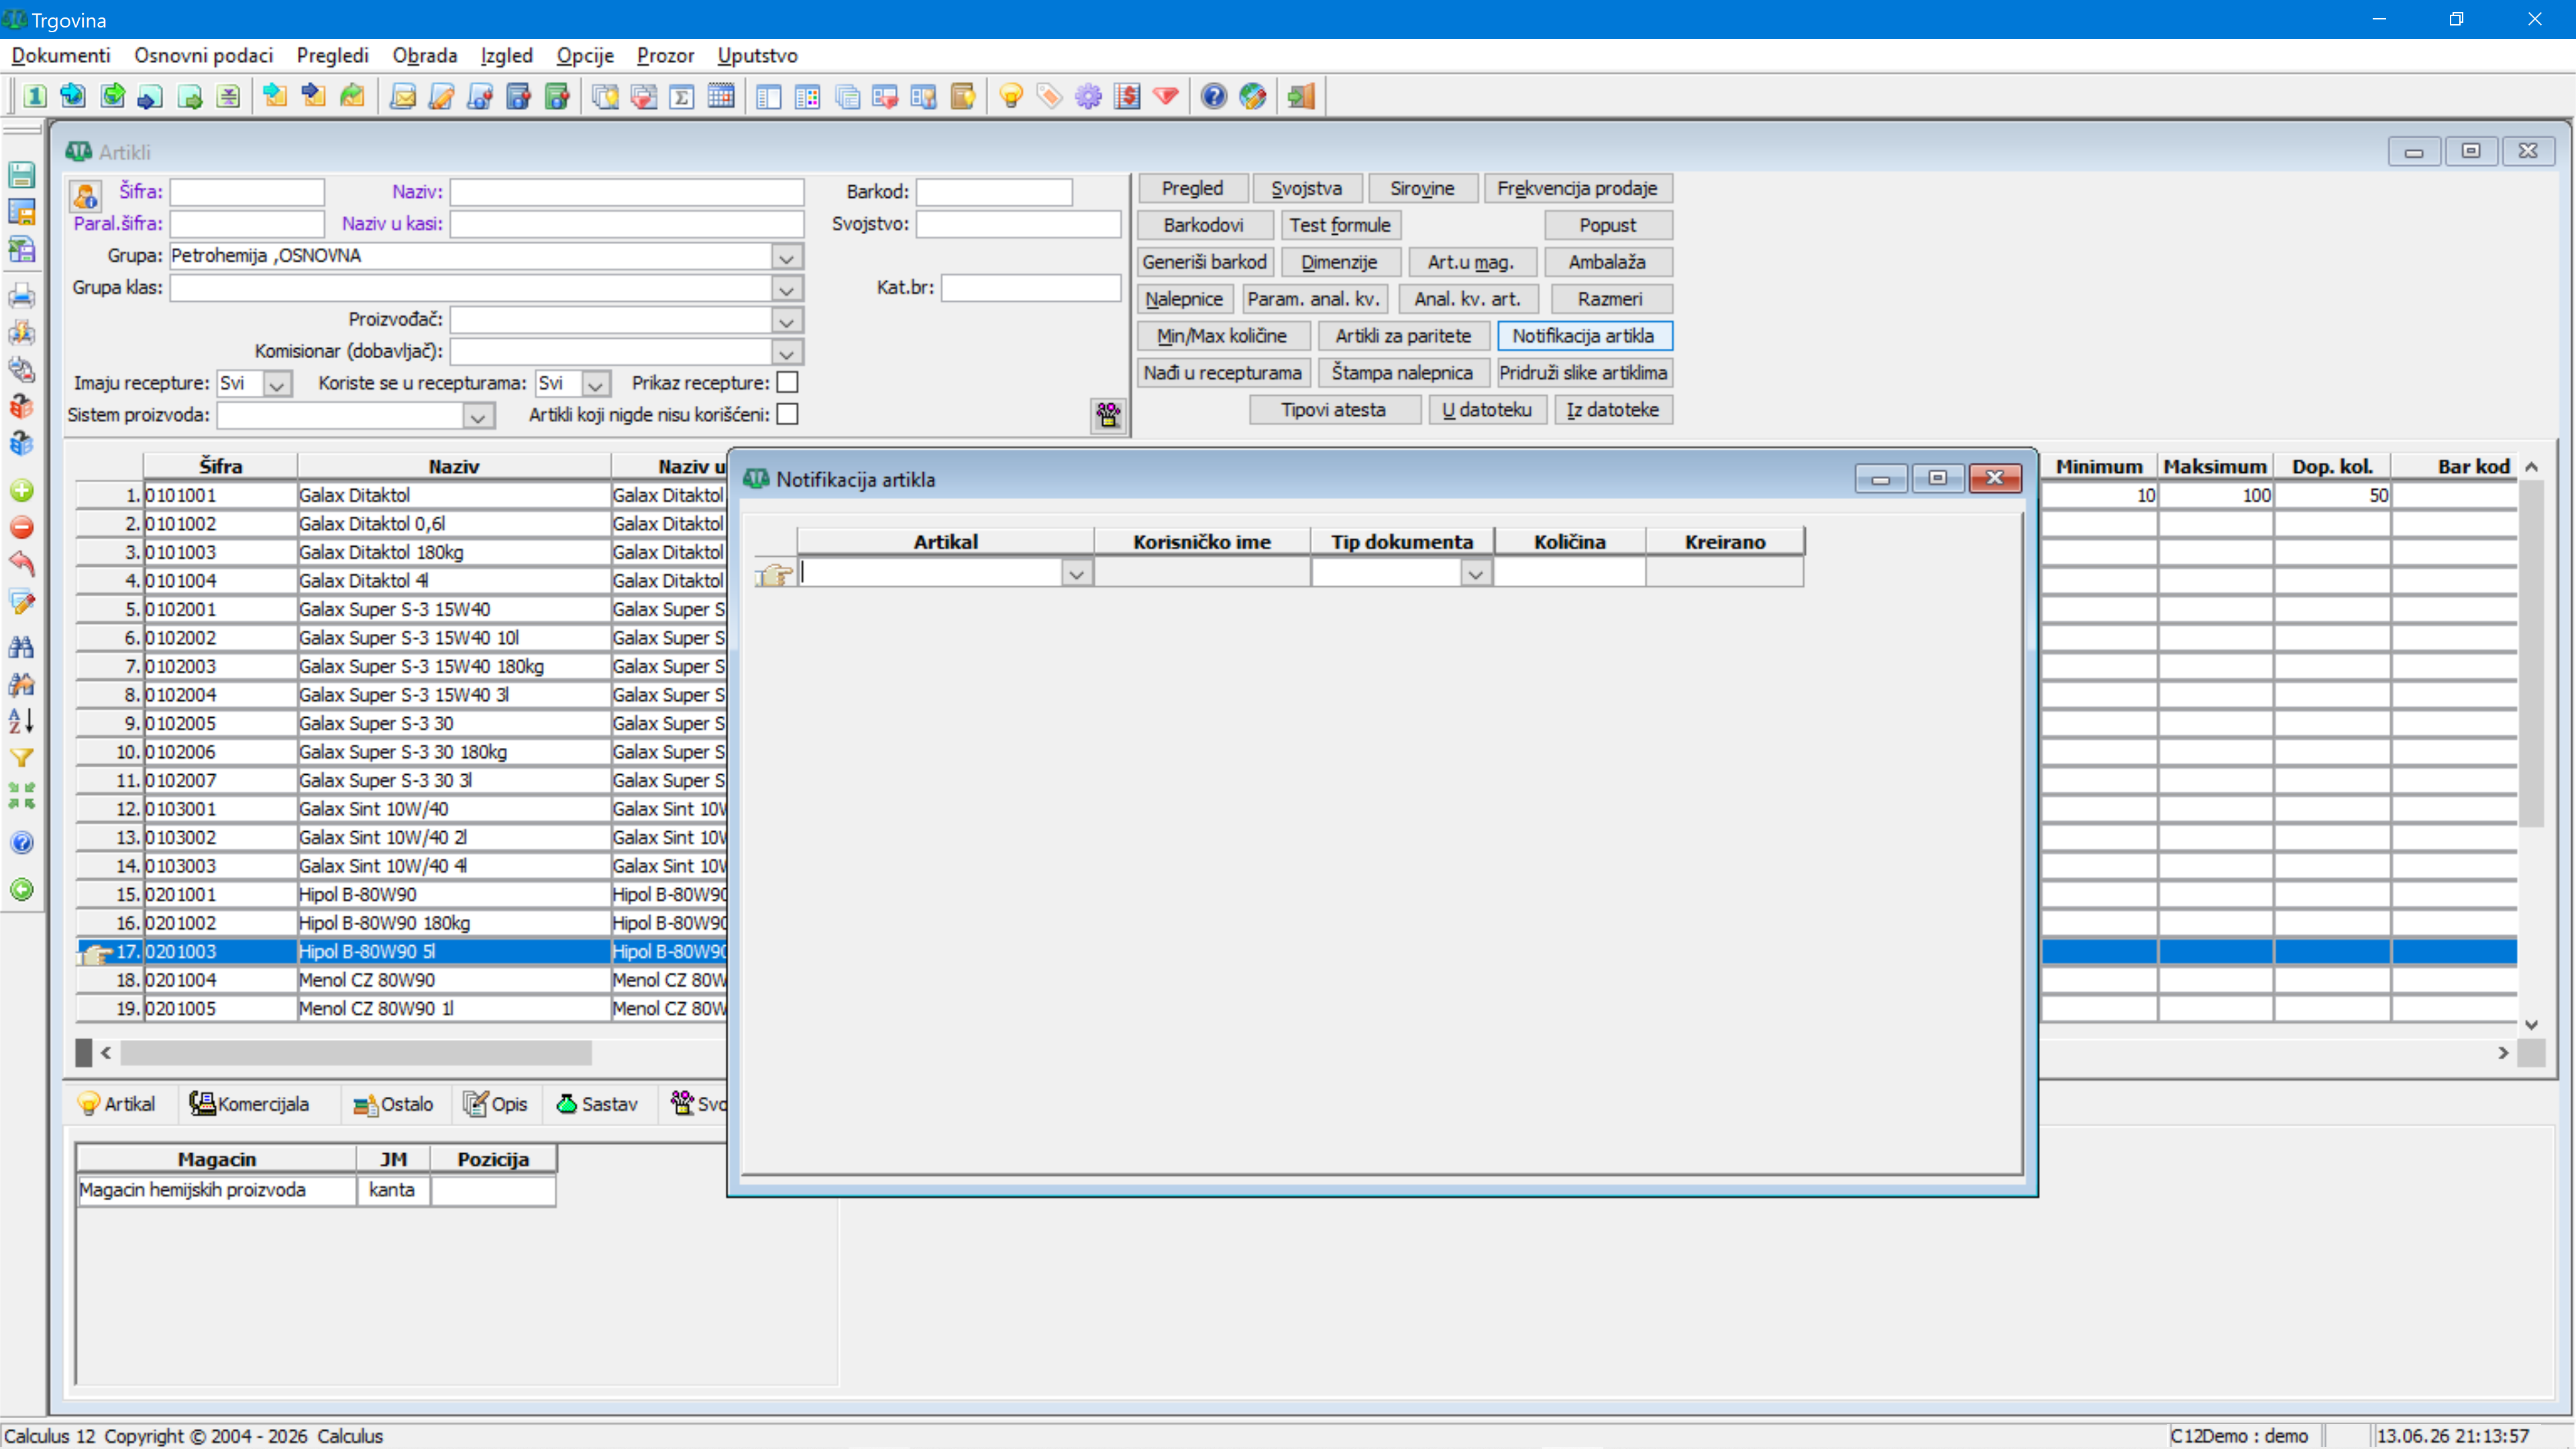2576x1449 pixels.
Task: Click the purple gear settings toolbar icon
Action: (1088, 96)
